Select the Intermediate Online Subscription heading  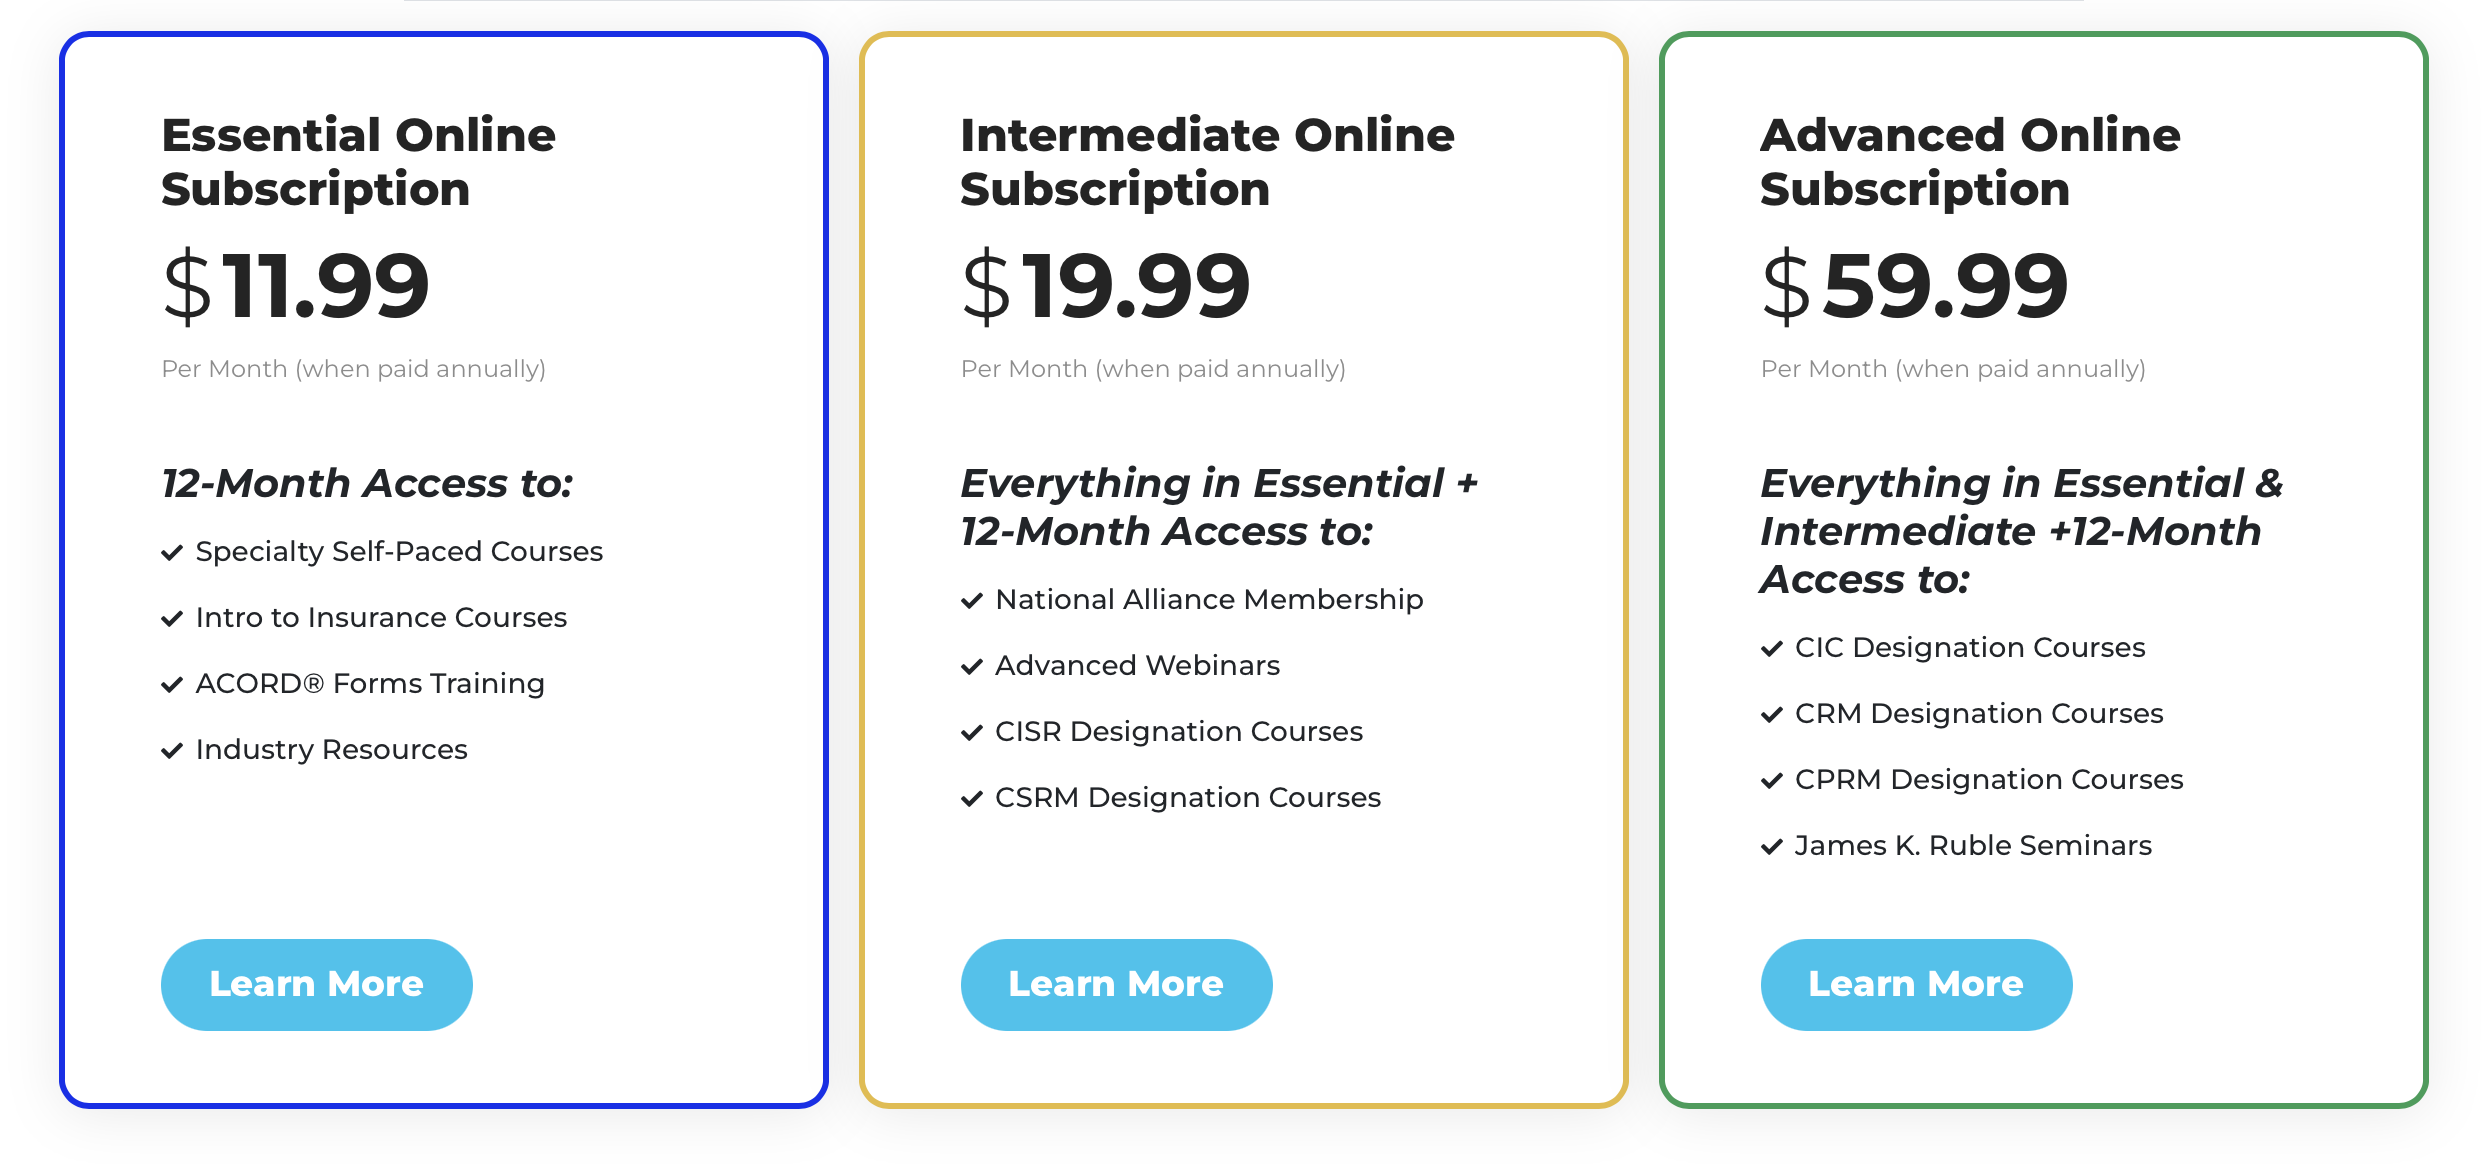pyautogui.click(x=1207, y=162)
